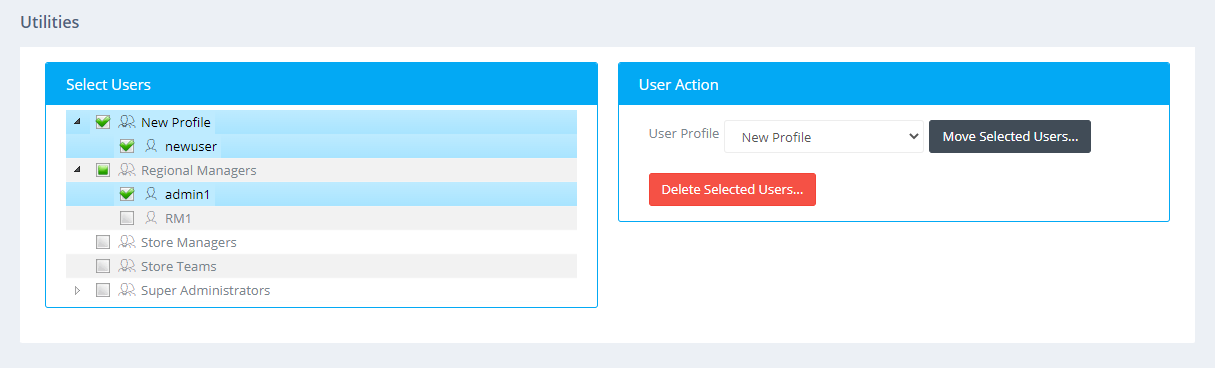Click the New Profile group icon
The image size is (1215, 368).
point(127,122)
